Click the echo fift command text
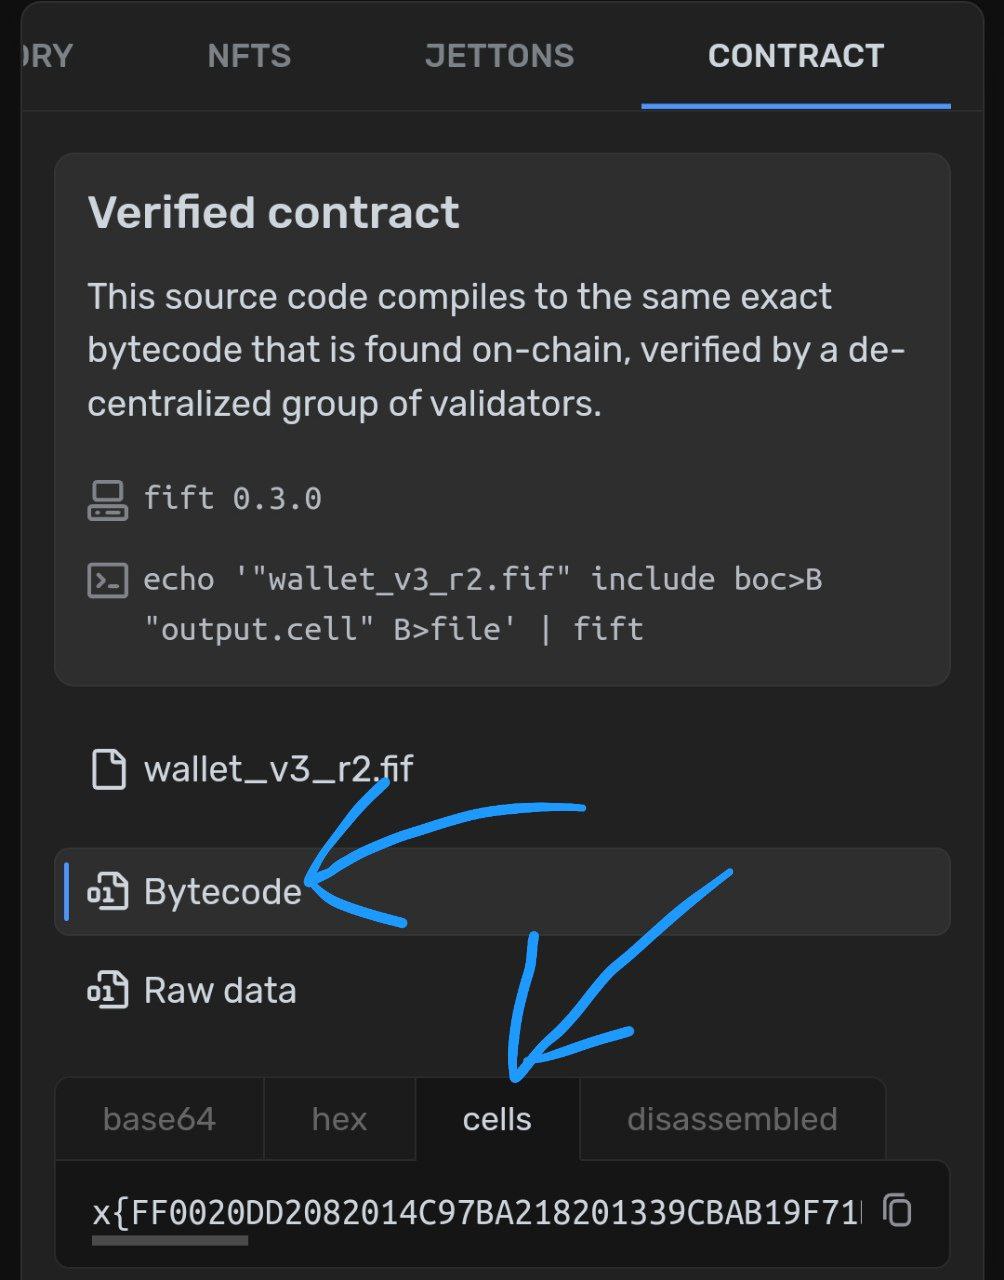The width and height of the screenshot is (1004, 1280). (x=483, y=604)
